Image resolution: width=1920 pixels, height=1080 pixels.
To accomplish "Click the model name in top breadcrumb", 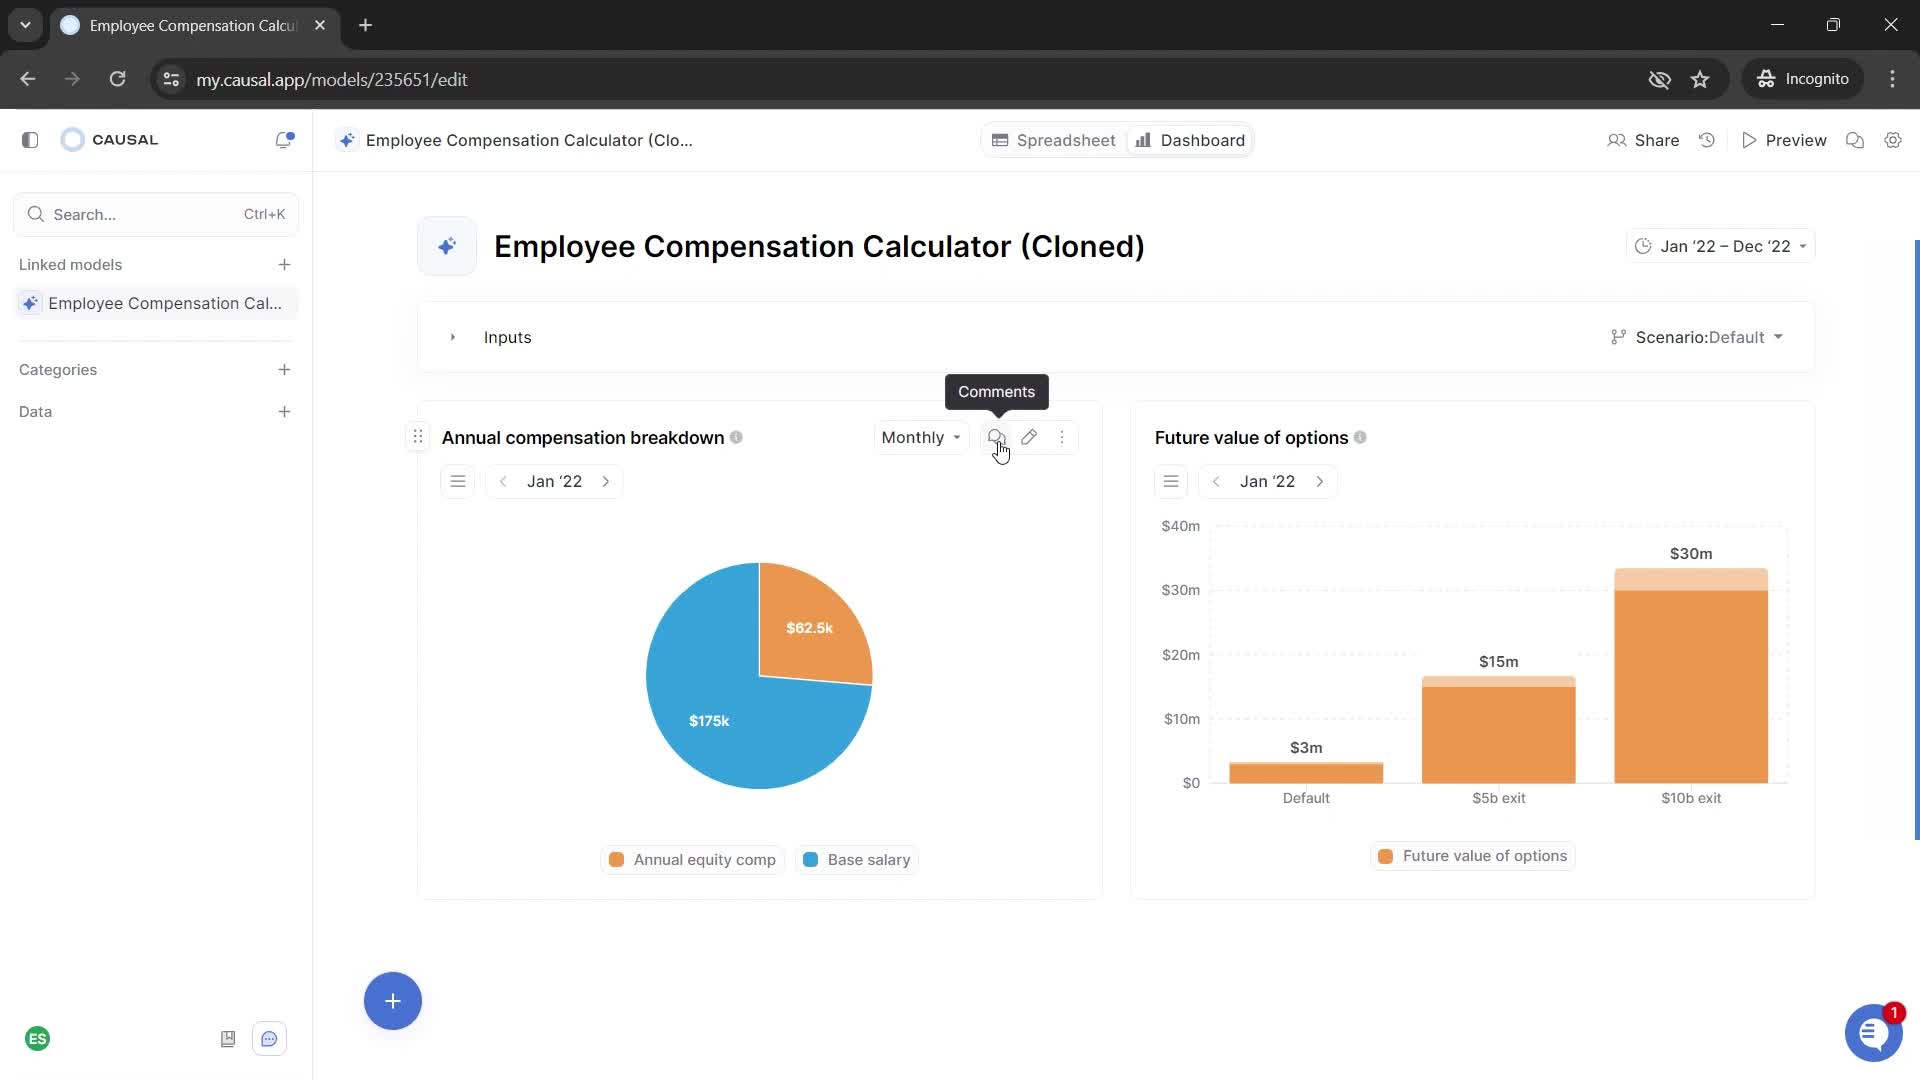I will click(x=529, y=140).
